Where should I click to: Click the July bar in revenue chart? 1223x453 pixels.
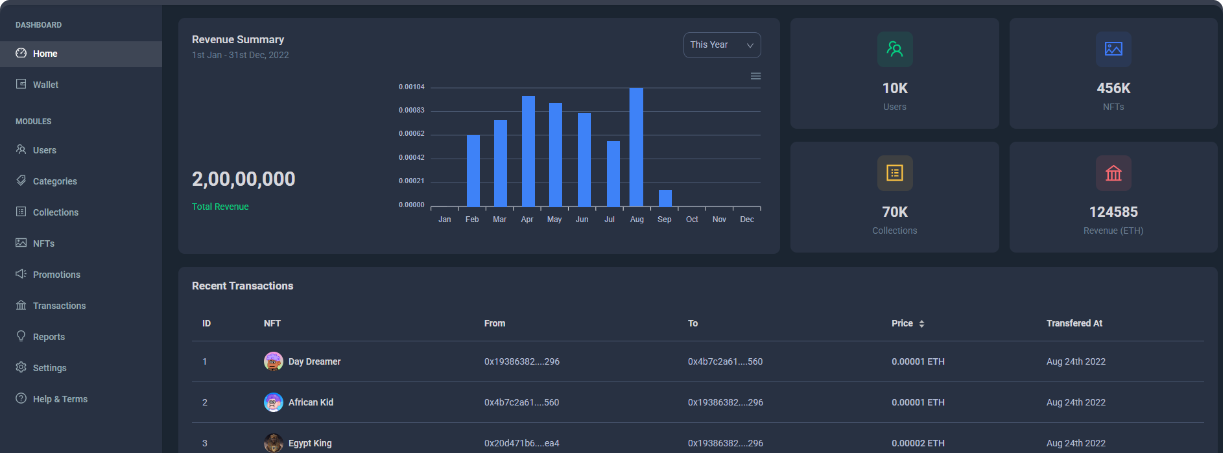click(613, 174)
